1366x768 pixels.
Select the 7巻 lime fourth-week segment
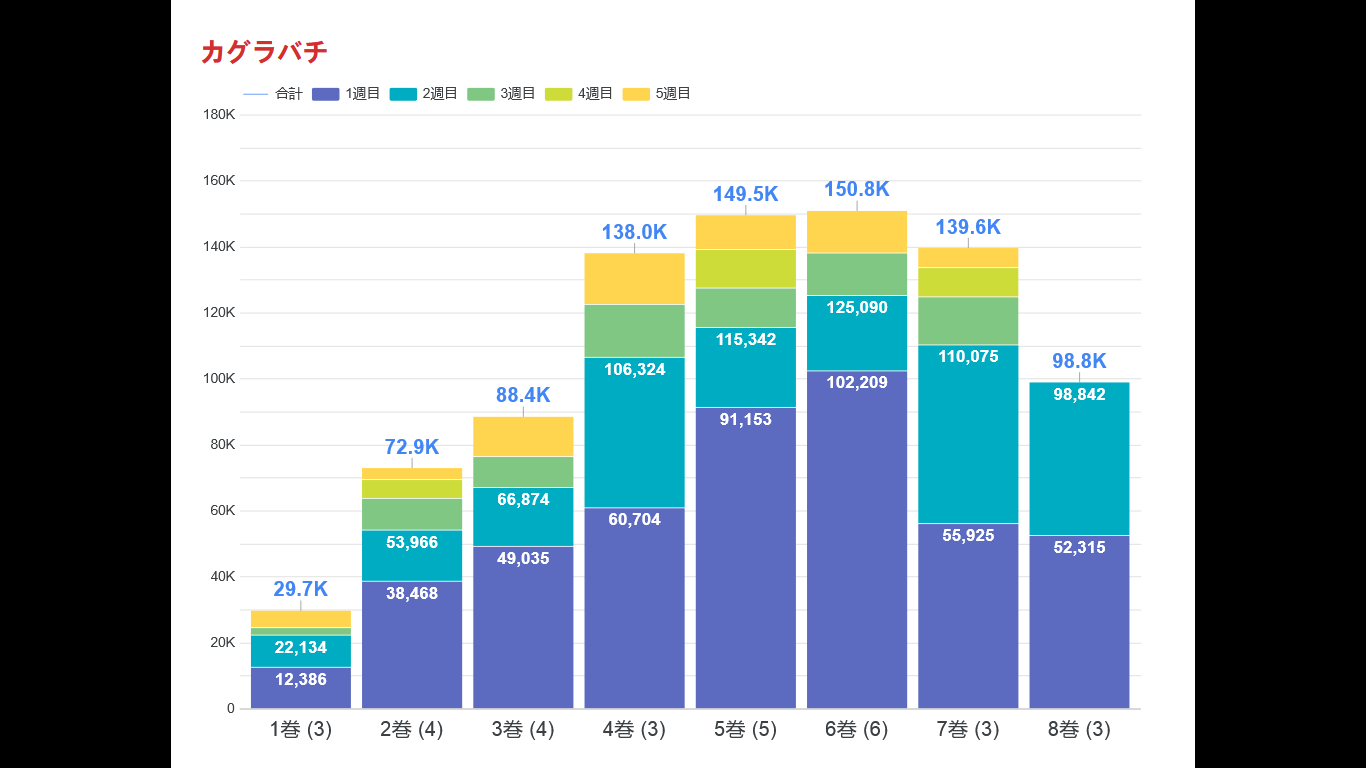[x=968, y=282]
